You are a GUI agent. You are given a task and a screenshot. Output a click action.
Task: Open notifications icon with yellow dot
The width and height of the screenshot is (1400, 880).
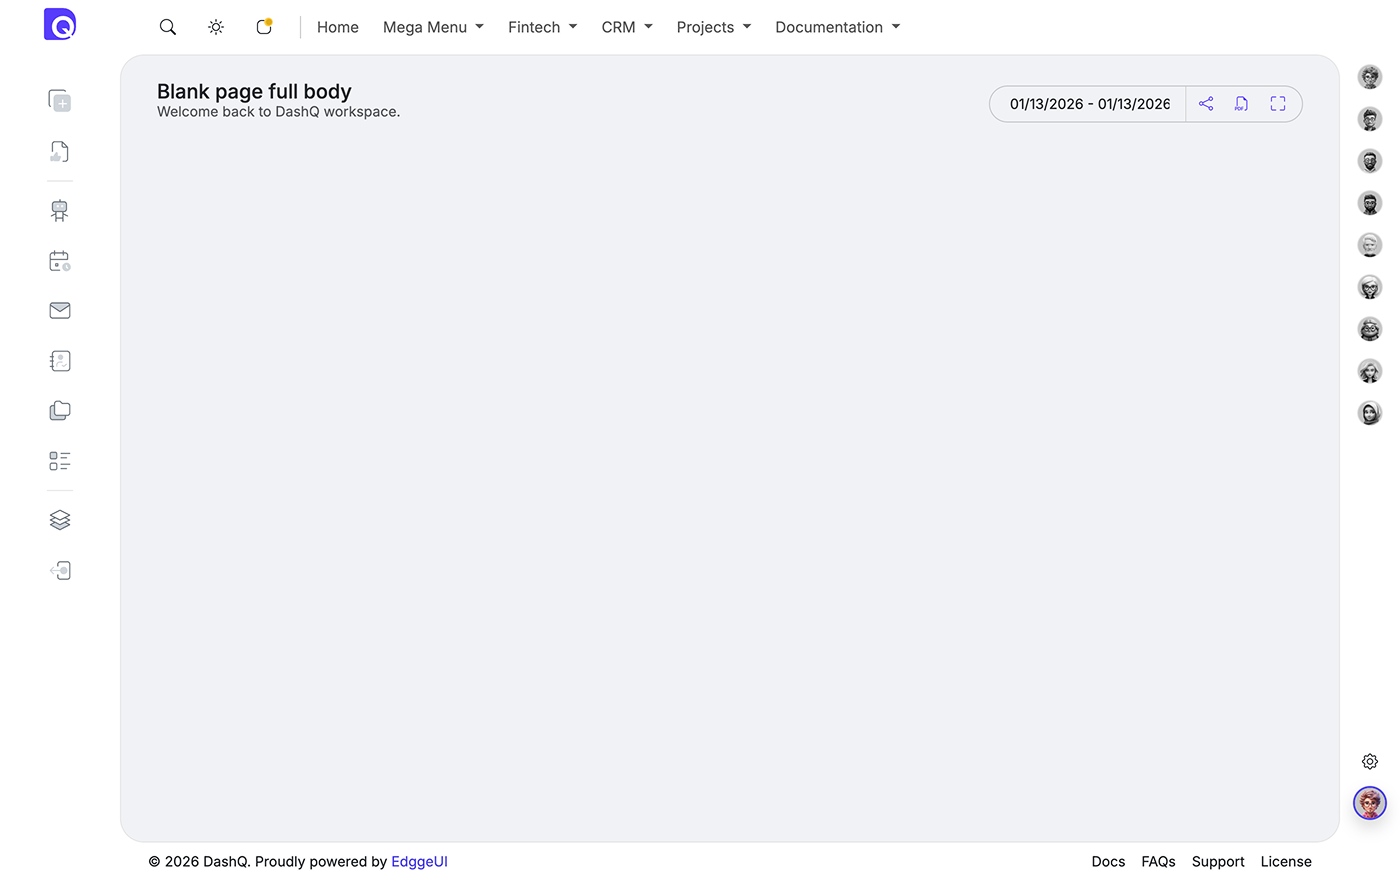pos(264,27)
